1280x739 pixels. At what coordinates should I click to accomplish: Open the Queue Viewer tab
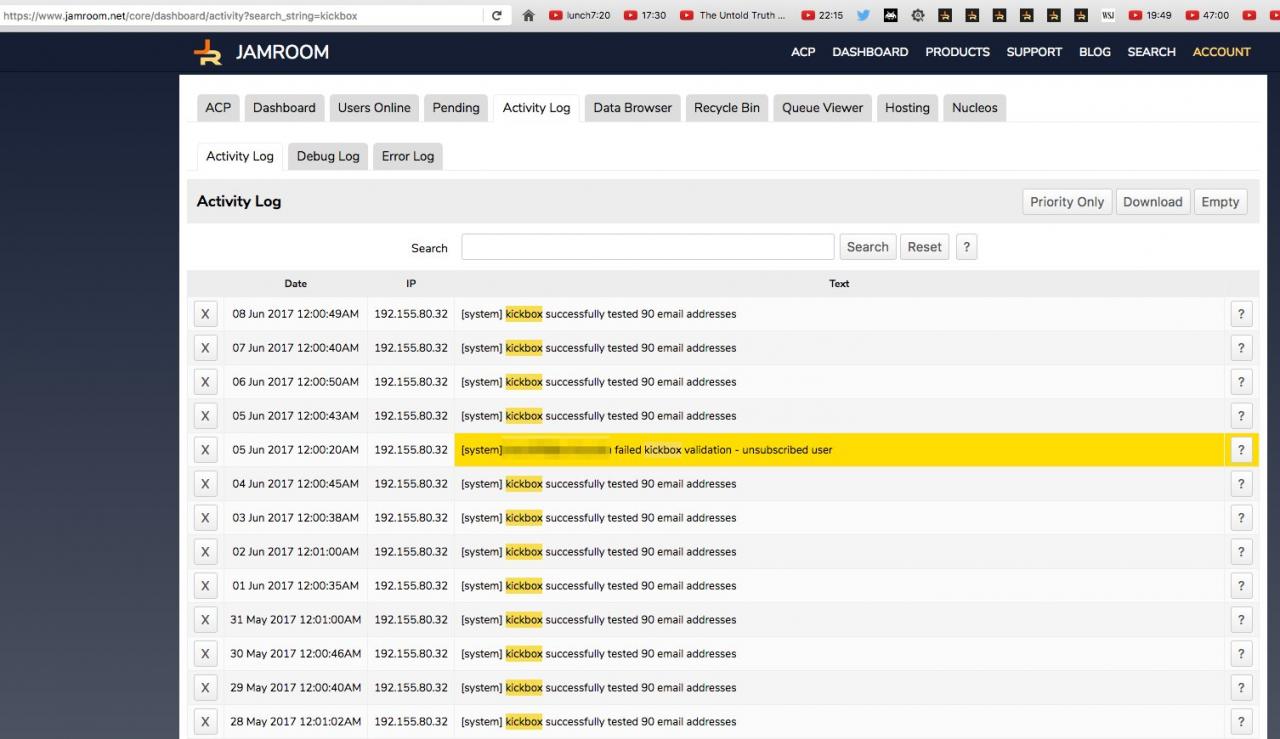[822, 108]
